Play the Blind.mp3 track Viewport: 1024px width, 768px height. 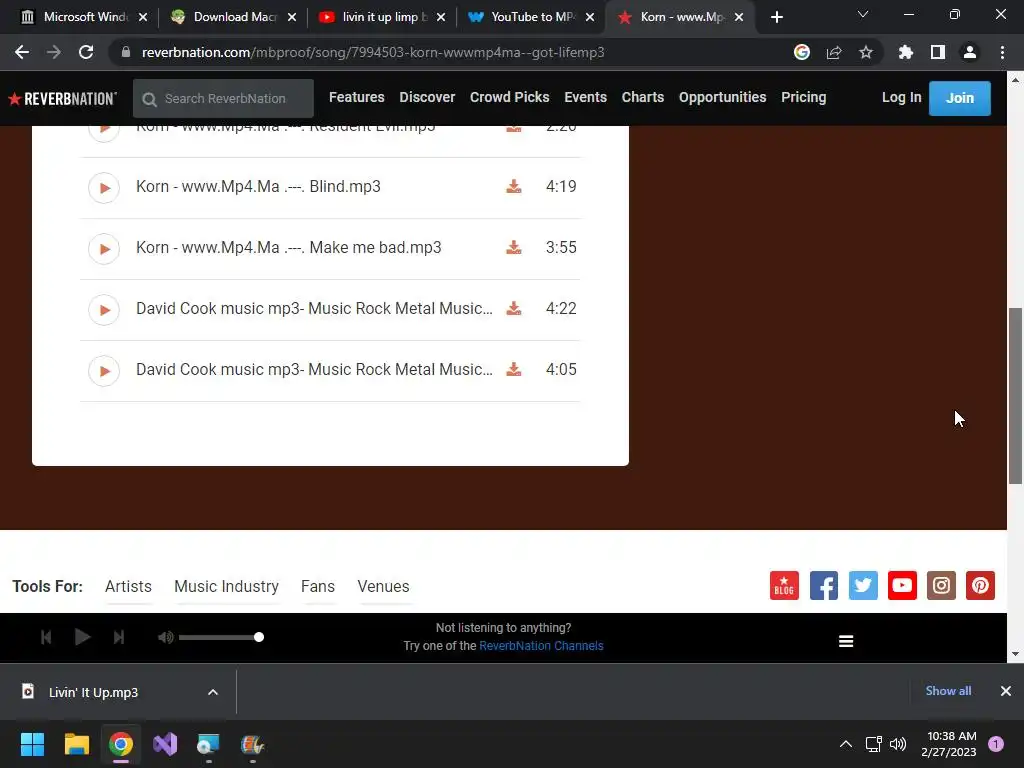(x=104, y=188)
